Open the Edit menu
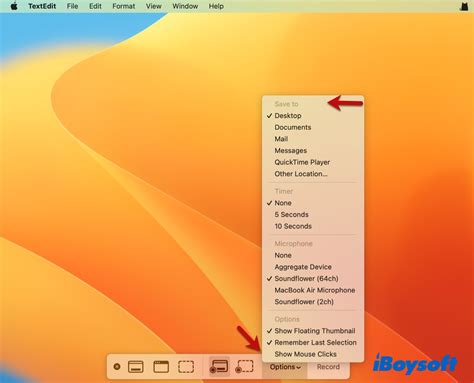The image size is (474, 383). (95, 6)
